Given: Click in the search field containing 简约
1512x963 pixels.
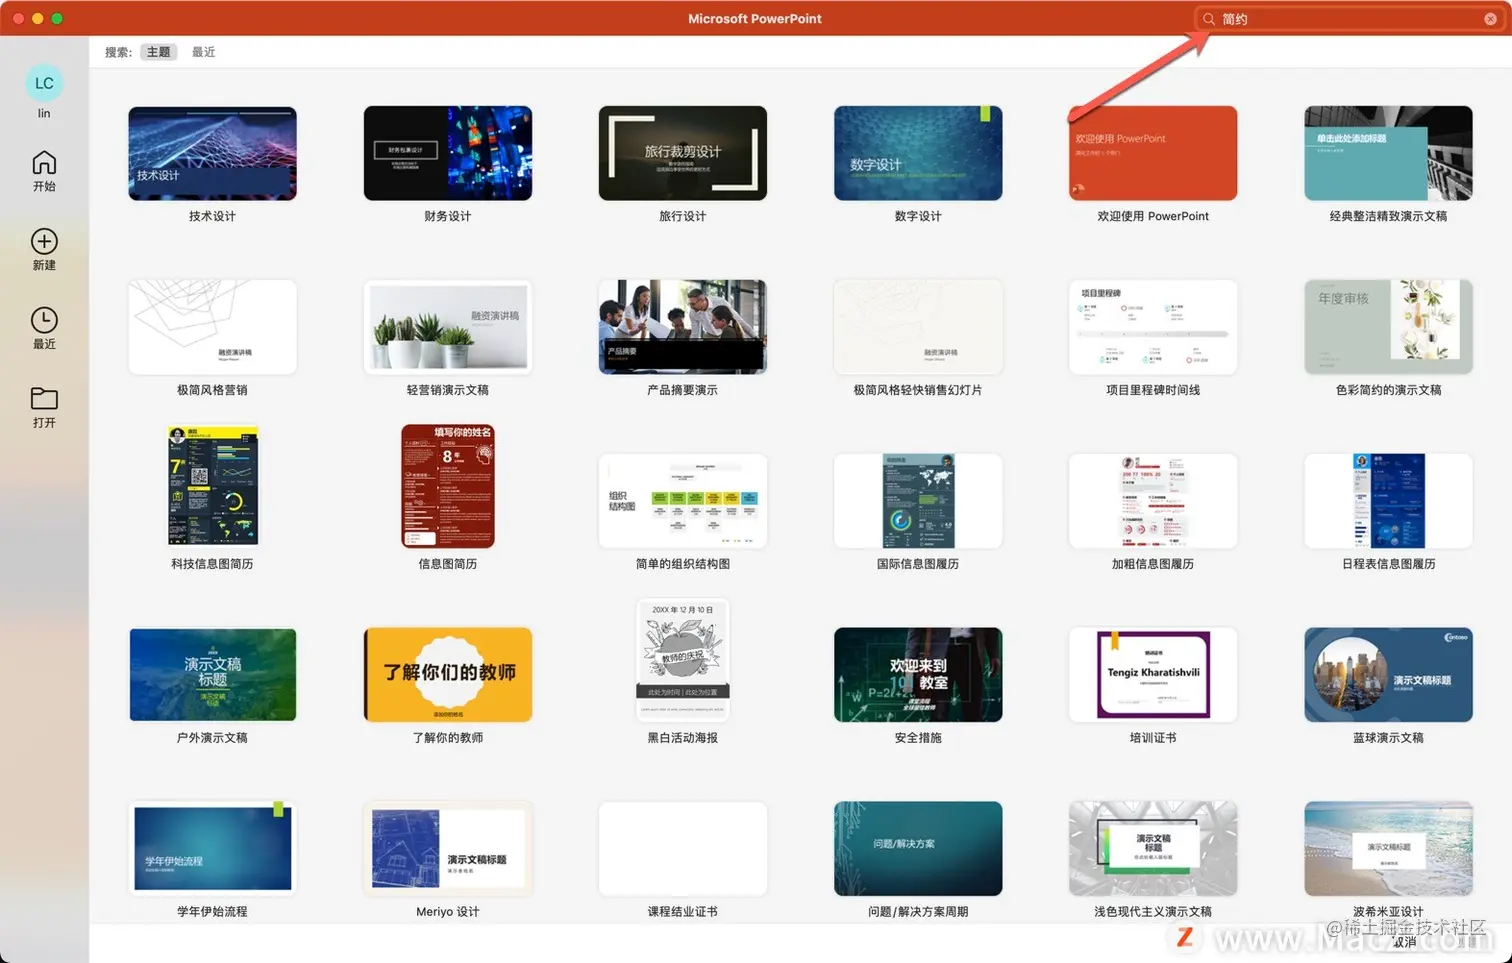Looking at the screenshot, I should (x=1349, y=19).
